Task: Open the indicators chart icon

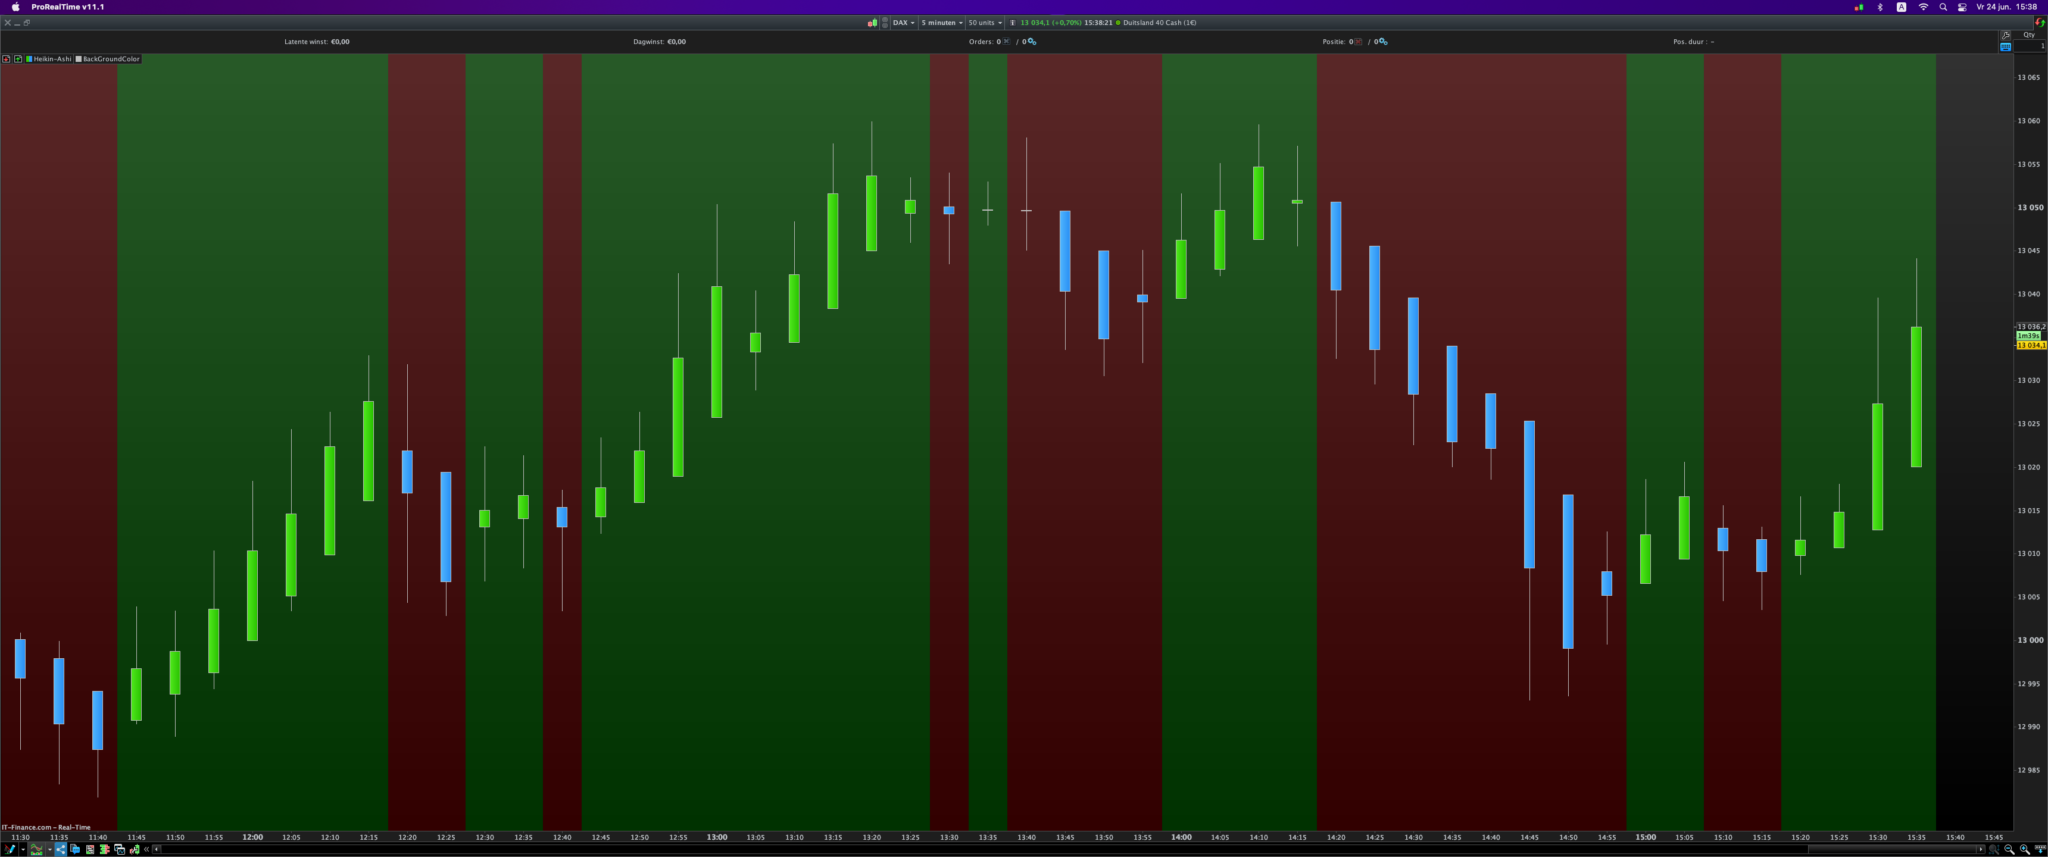Action: click(x=37, y=849)
